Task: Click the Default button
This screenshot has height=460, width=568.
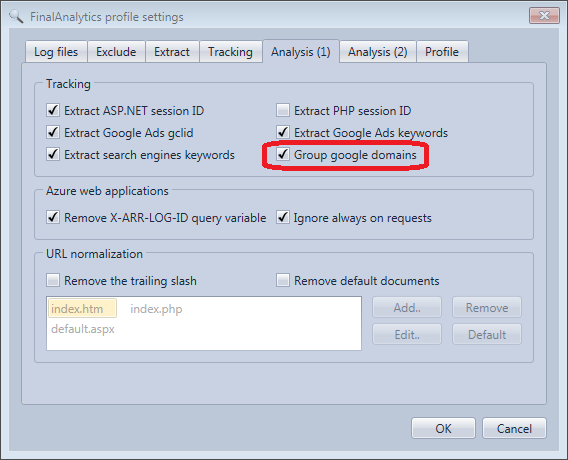Action: point(487,334)
